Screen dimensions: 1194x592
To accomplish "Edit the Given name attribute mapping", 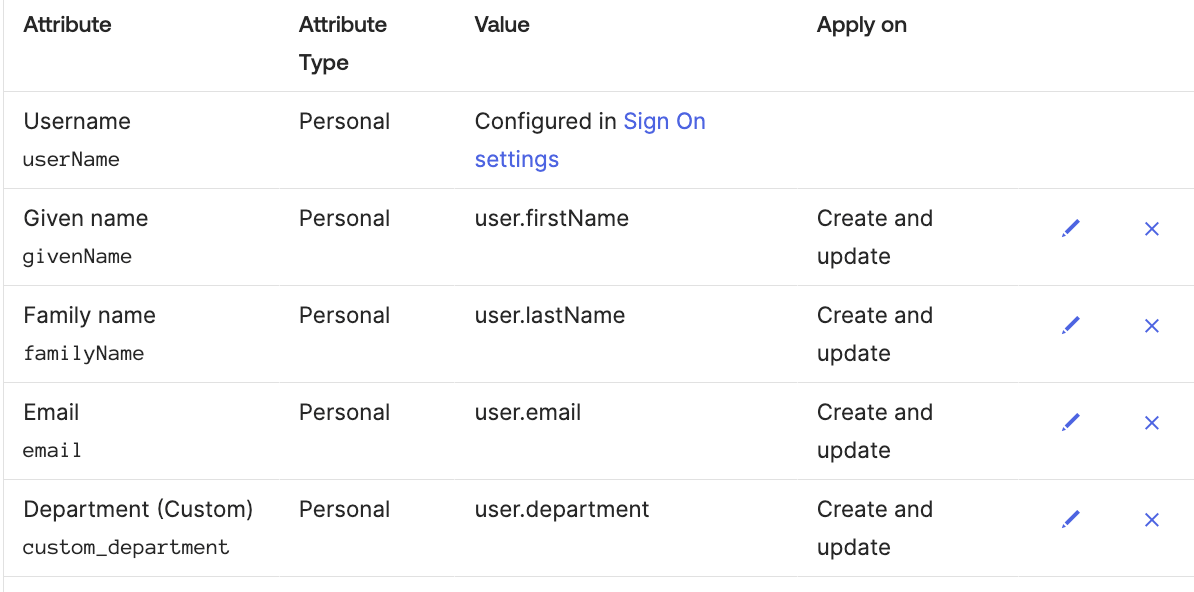I will click(x=1071, y=229).
